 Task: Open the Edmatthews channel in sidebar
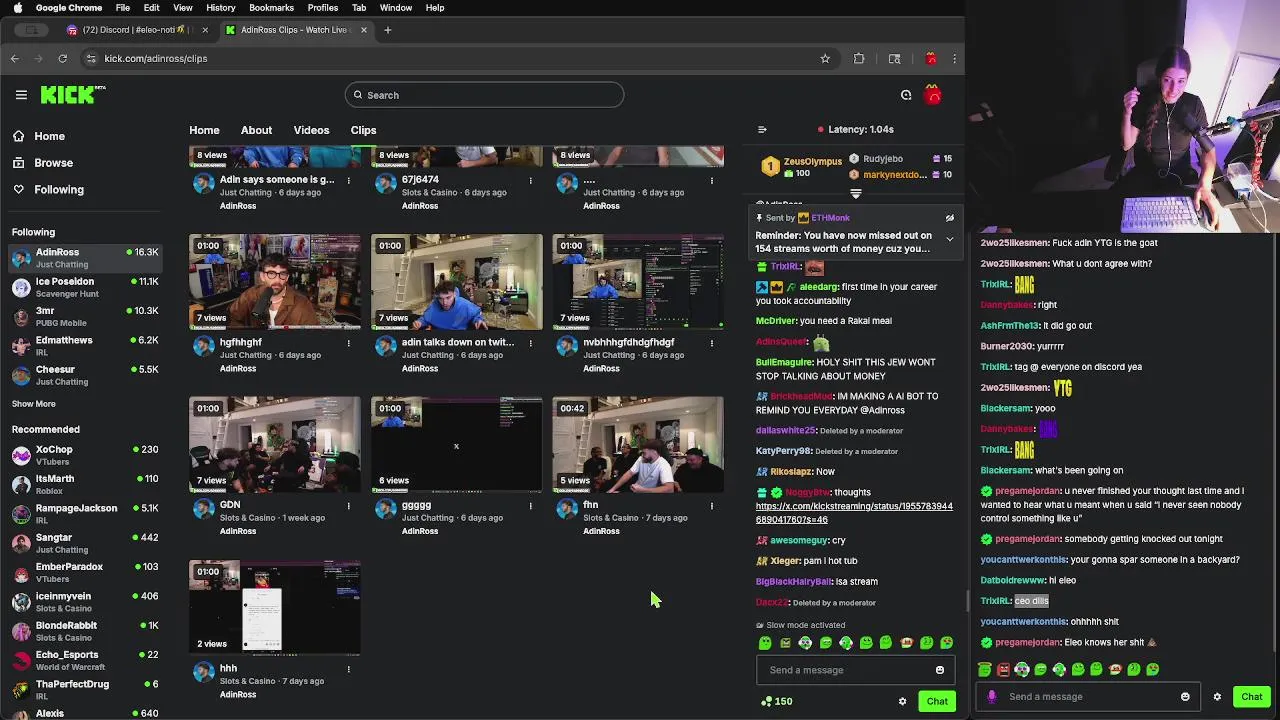(x=86, y=346)
